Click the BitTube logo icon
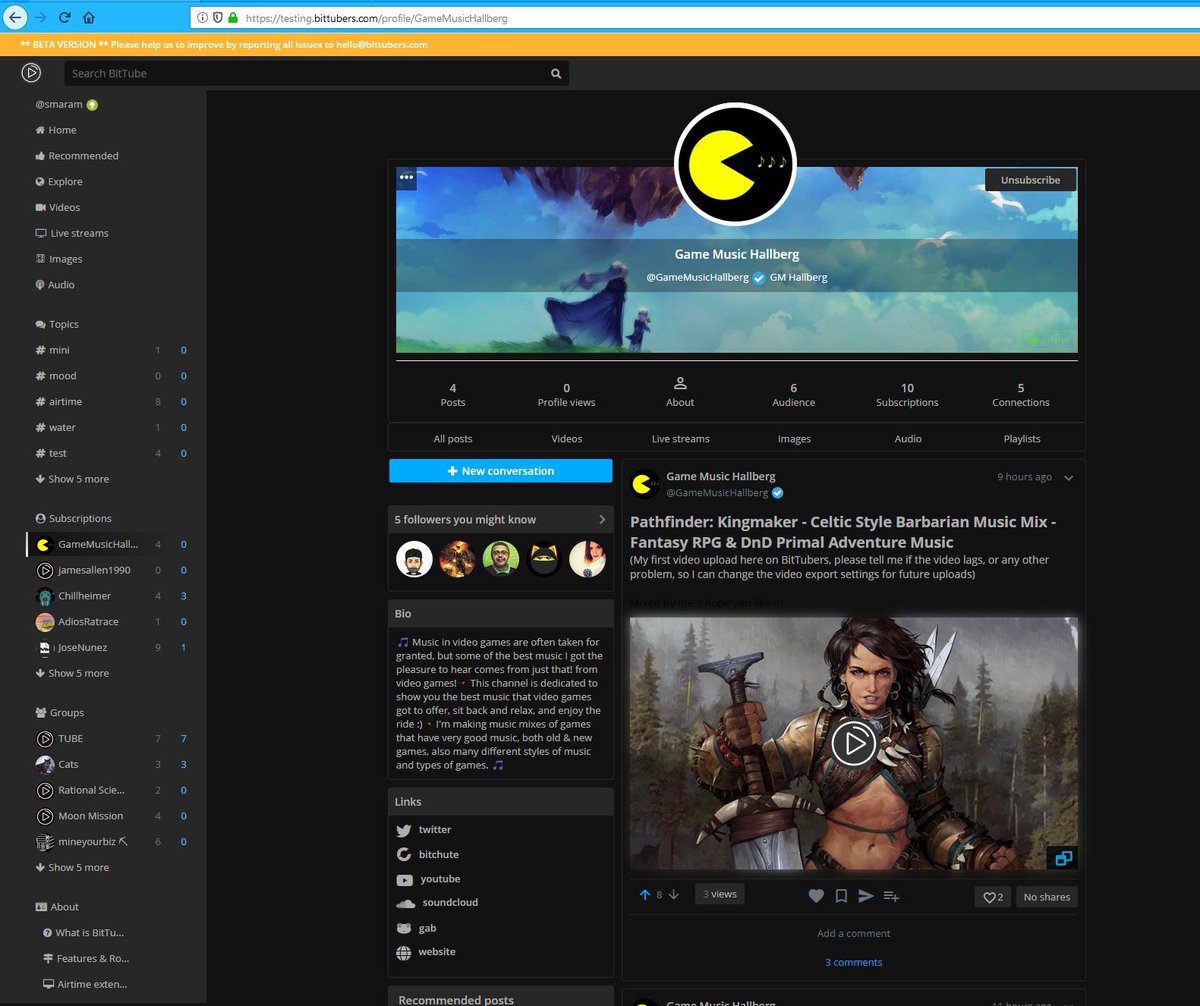The height and width of the screenshot is (1006, 1200). 31,73
